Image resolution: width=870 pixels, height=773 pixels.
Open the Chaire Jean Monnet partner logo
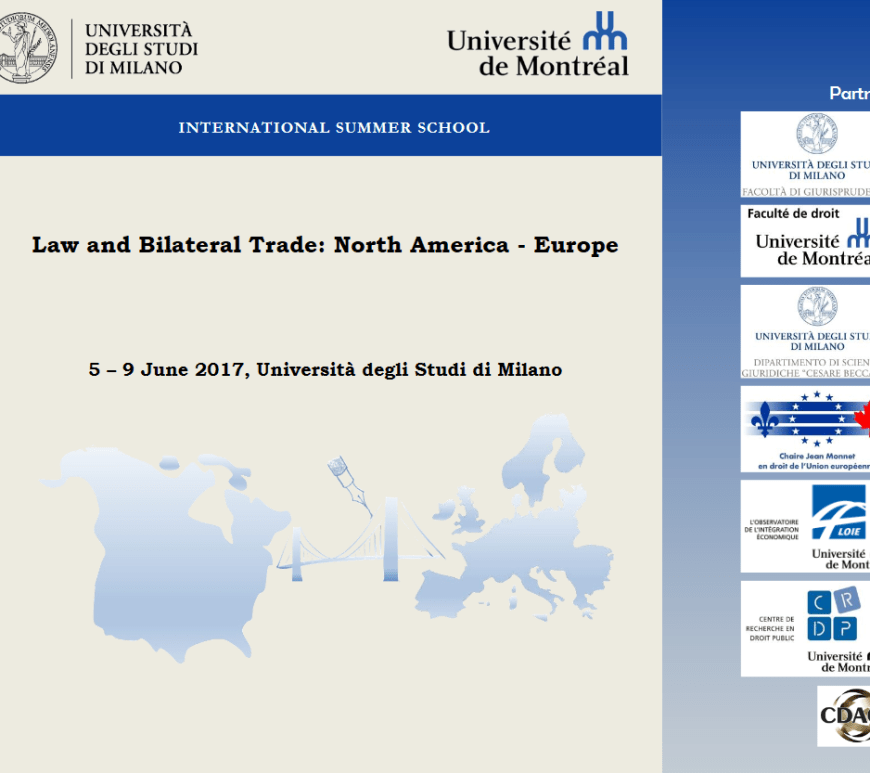point(806,430)
